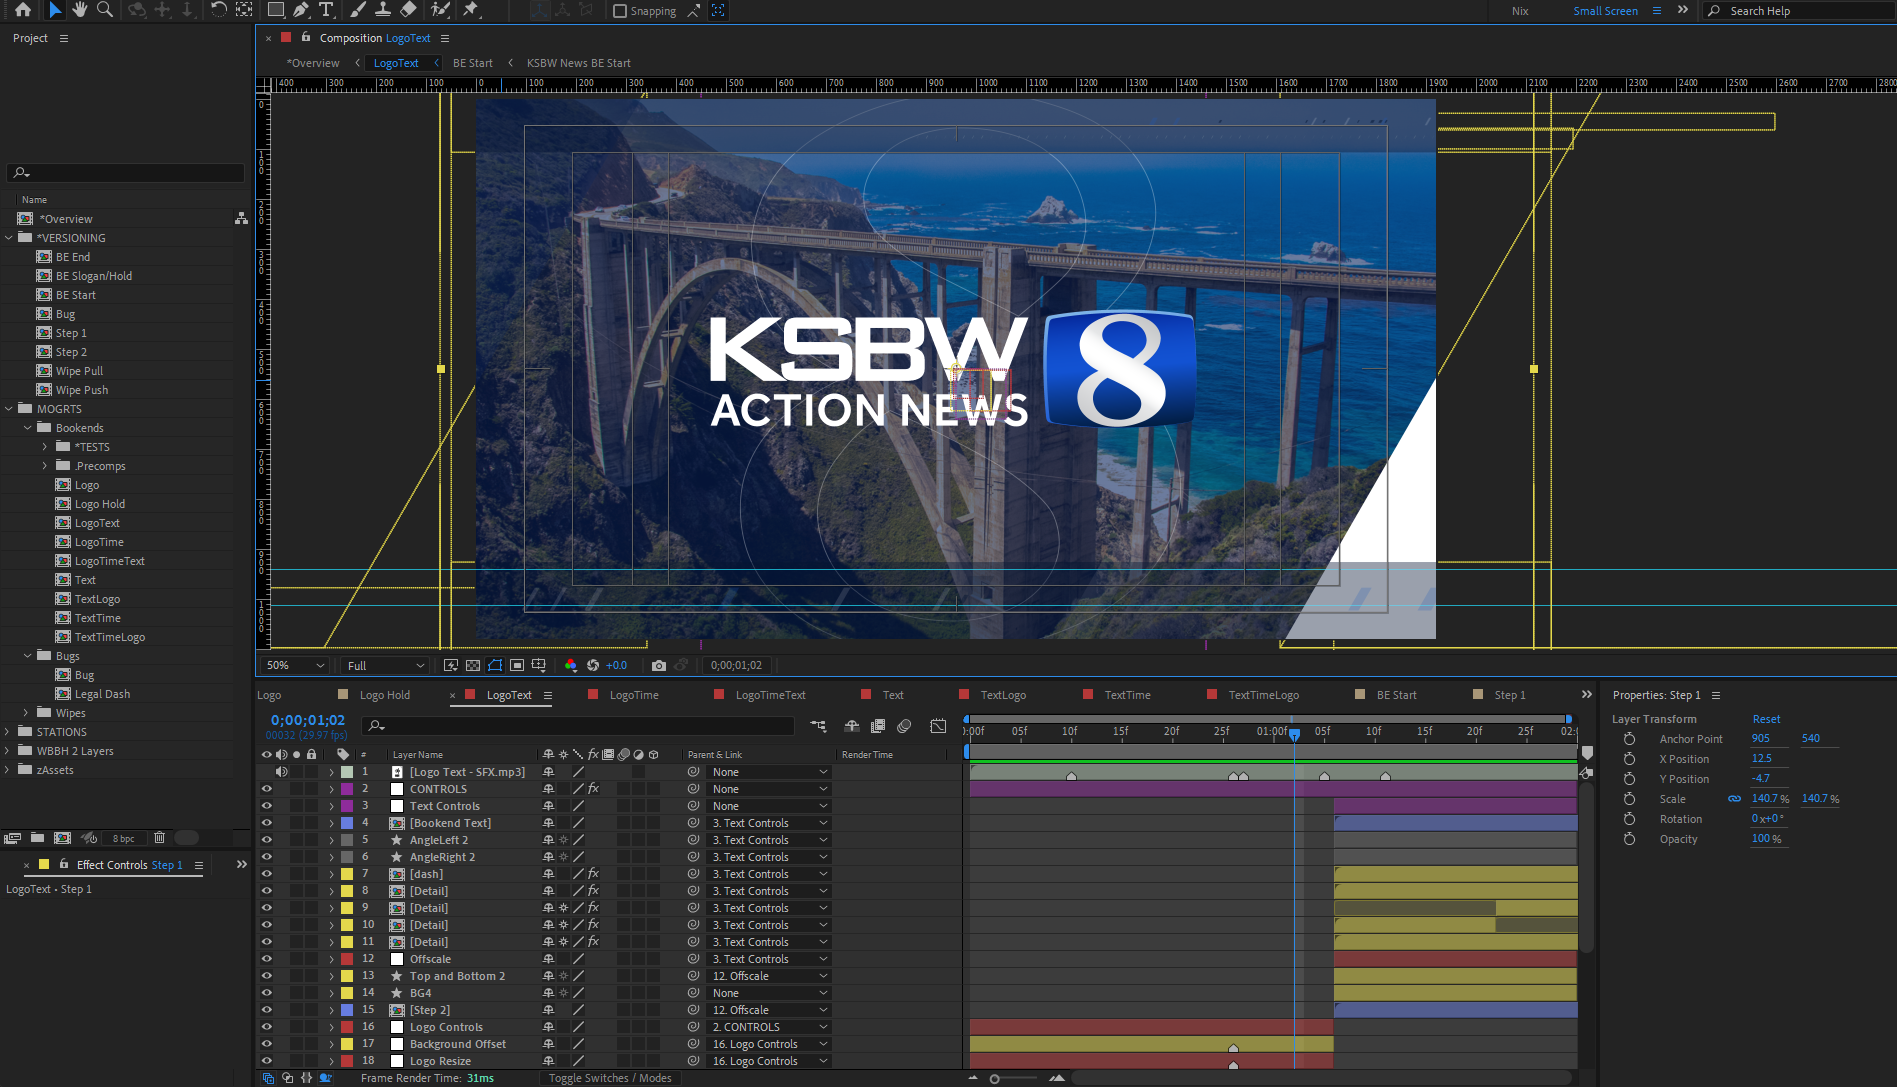Click the CONTROLS layer purple label swatch

pos(347,789)
